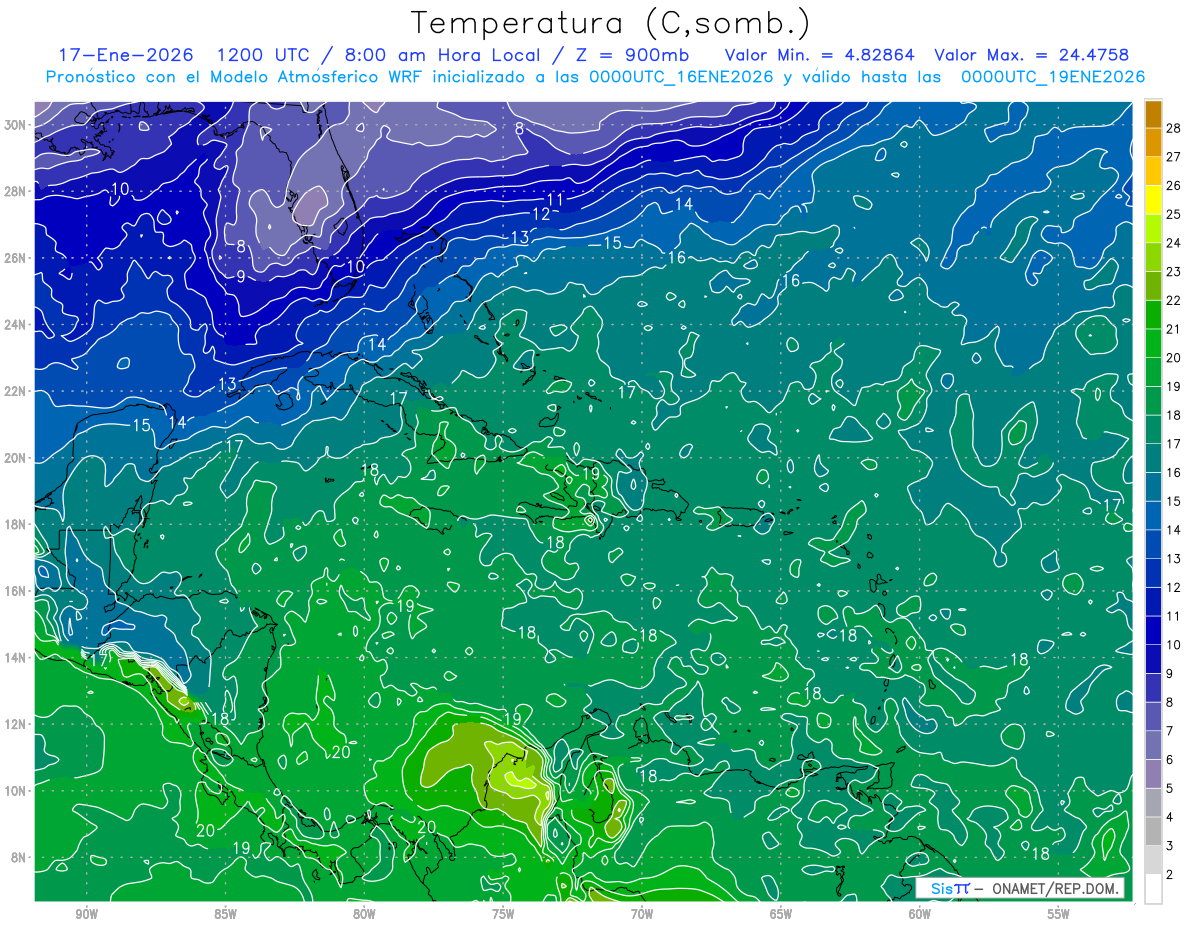
Task: Click the contour label 12 on the map
Action: 541,214
